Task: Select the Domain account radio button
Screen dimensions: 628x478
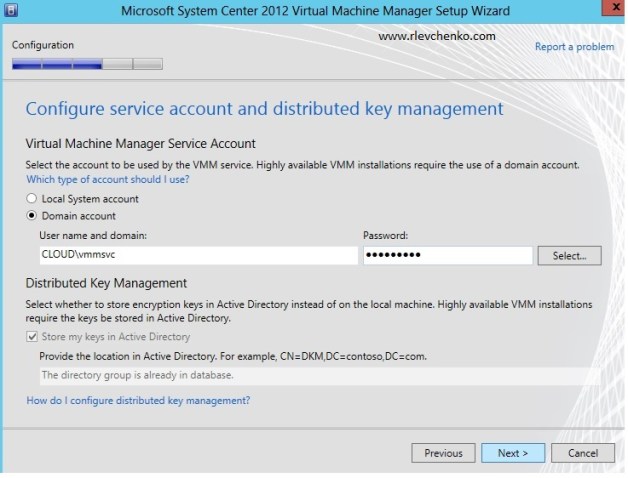Action: tap(31, 216)
